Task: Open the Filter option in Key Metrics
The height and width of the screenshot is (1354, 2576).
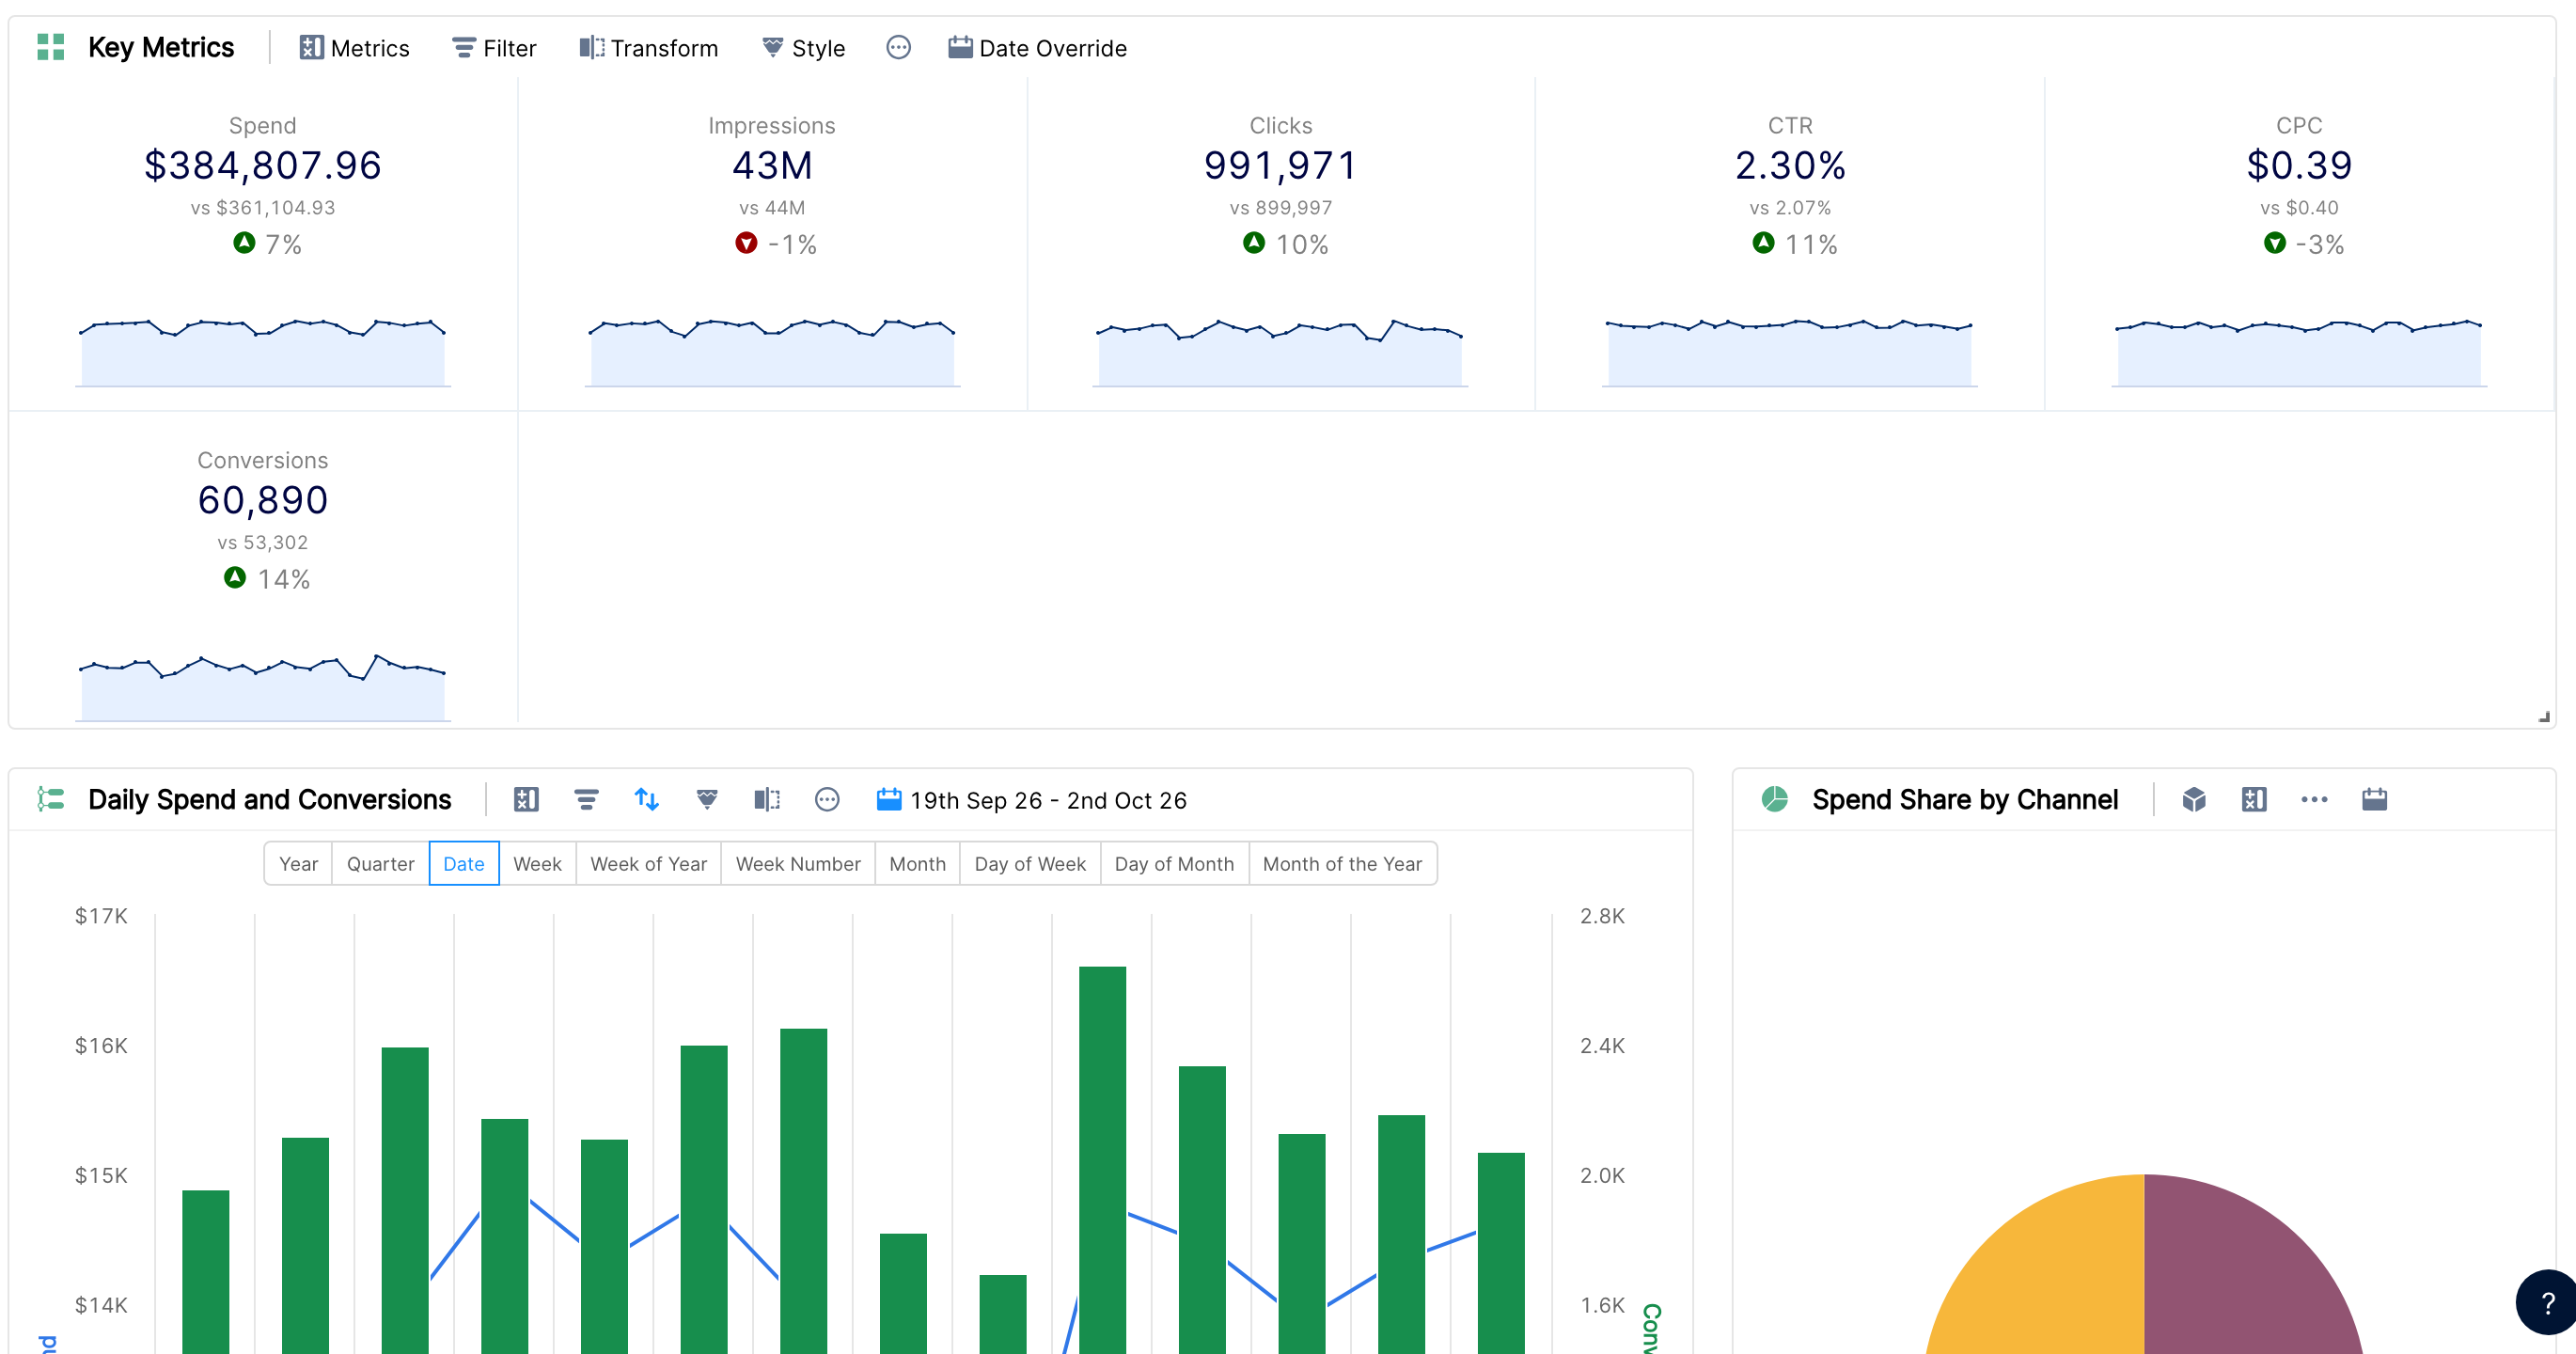Action: (x=494, y=48)
